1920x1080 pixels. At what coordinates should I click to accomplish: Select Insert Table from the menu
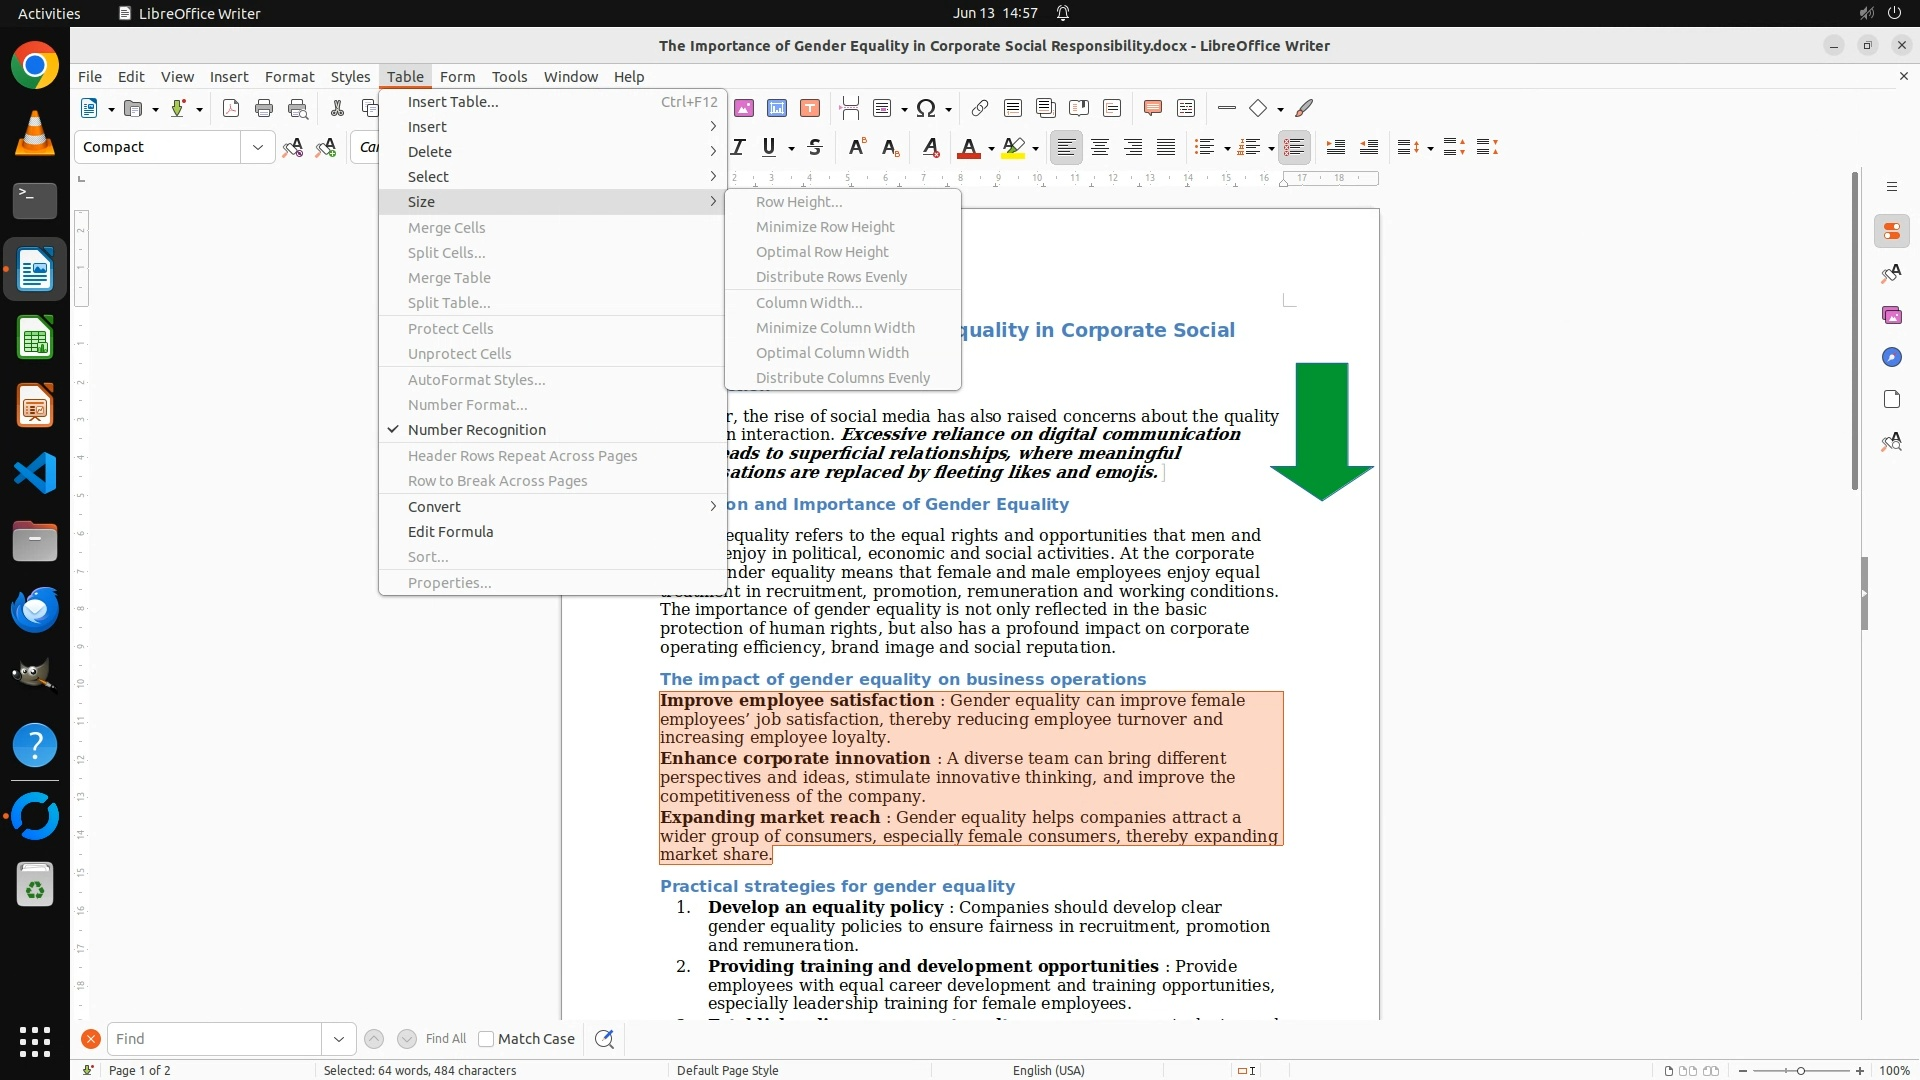click(452, 102)
